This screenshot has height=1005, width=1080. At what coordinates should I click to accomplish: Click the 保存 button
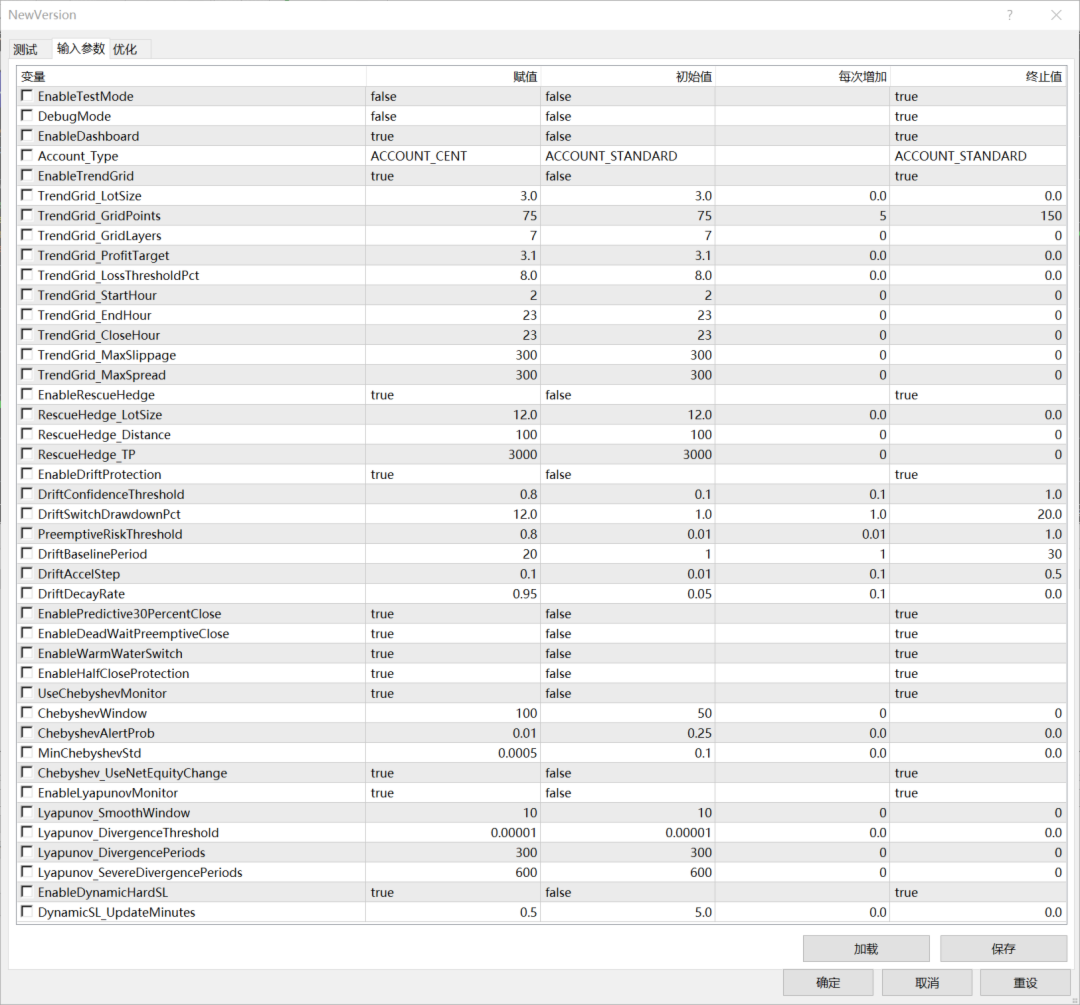[x=1003, y=949]
